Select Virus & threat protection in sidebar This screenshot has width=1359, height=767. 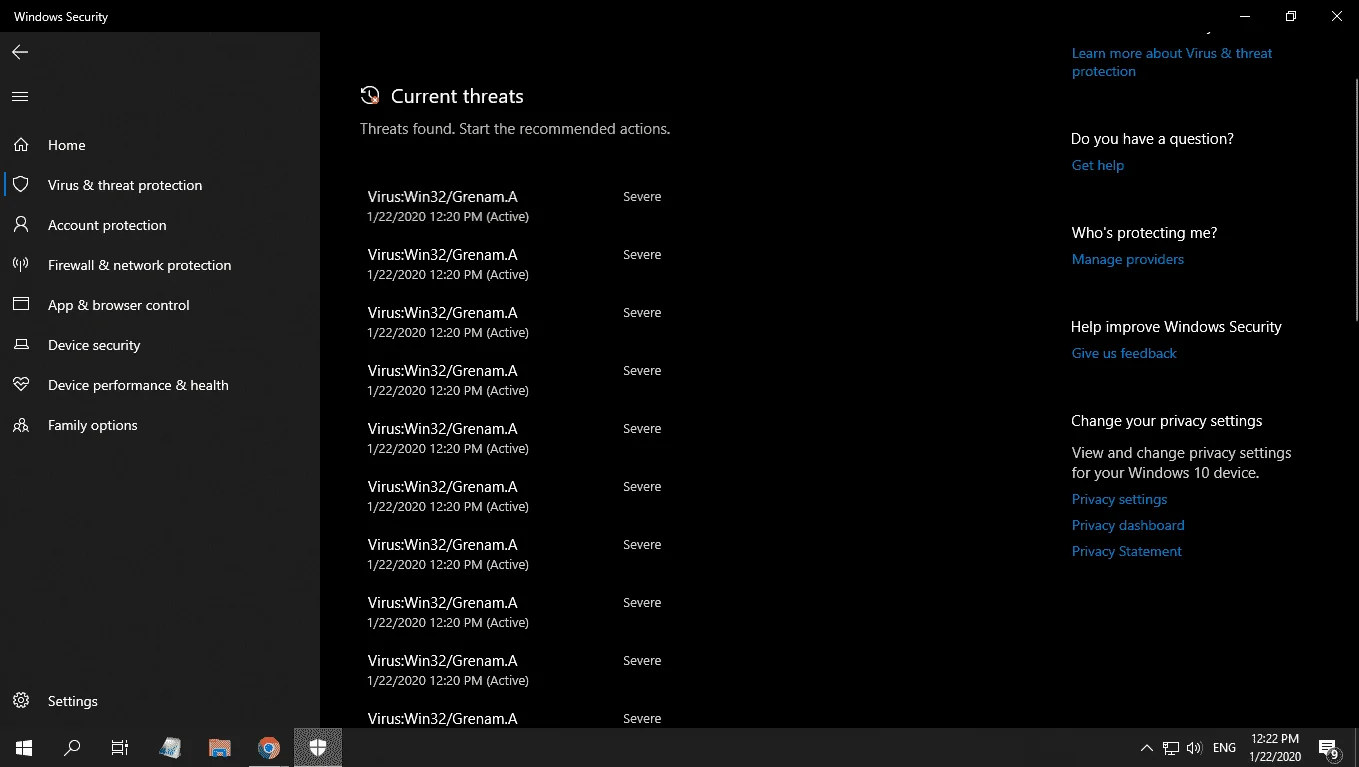point(160,185)
